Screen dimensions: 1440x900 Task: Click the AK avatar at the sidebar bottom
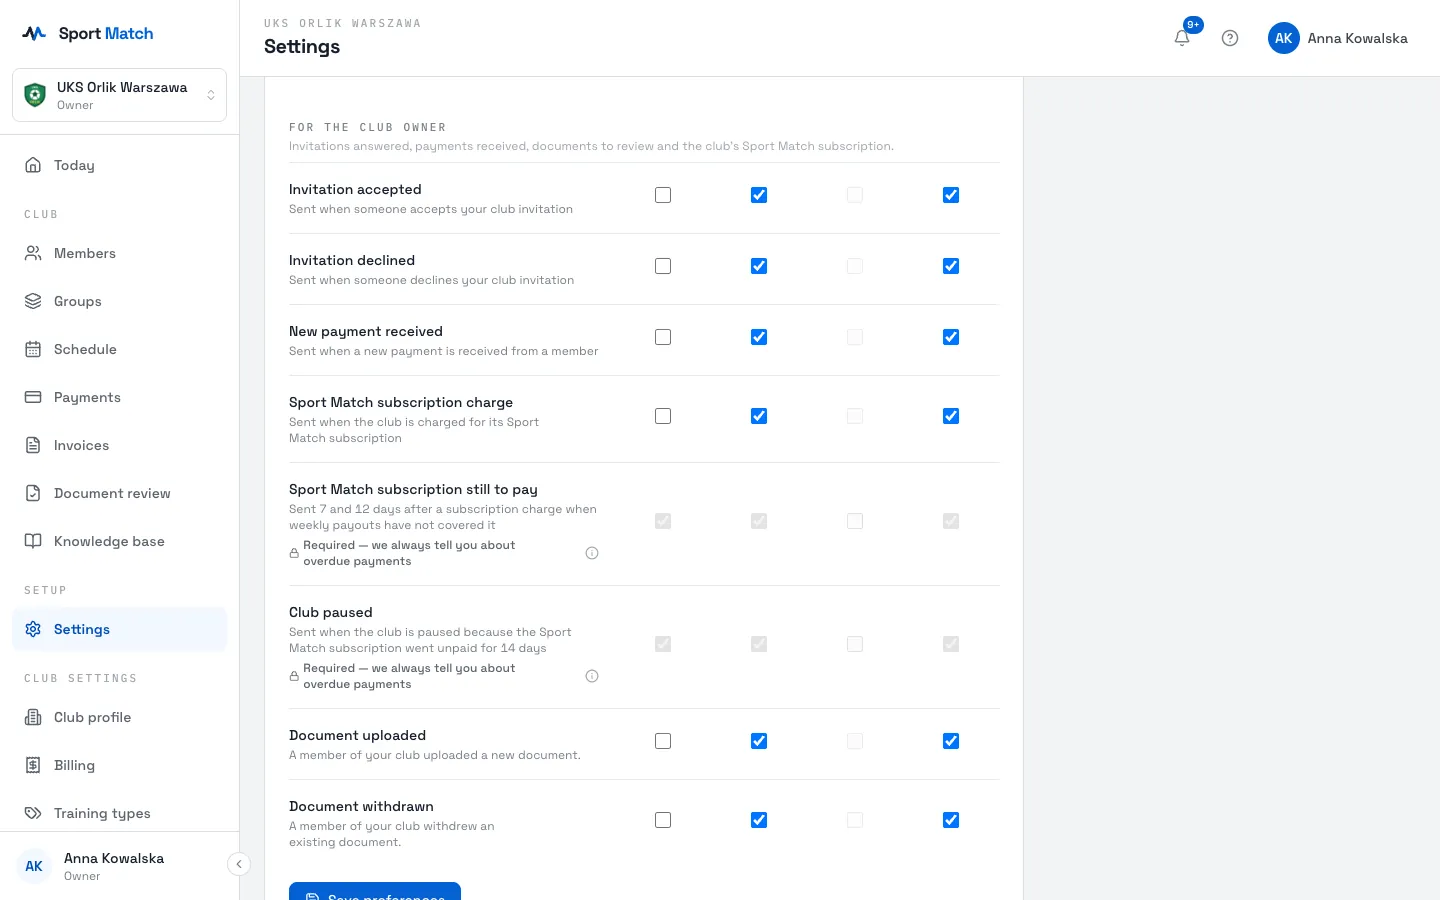click(34, 866)
